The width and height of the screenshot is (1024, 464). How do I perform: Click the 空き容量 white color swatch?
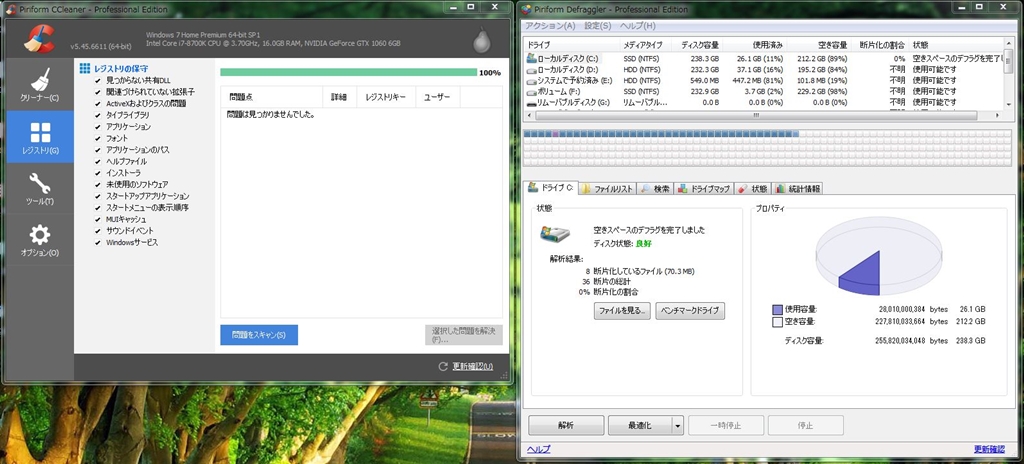click(777, 322)
